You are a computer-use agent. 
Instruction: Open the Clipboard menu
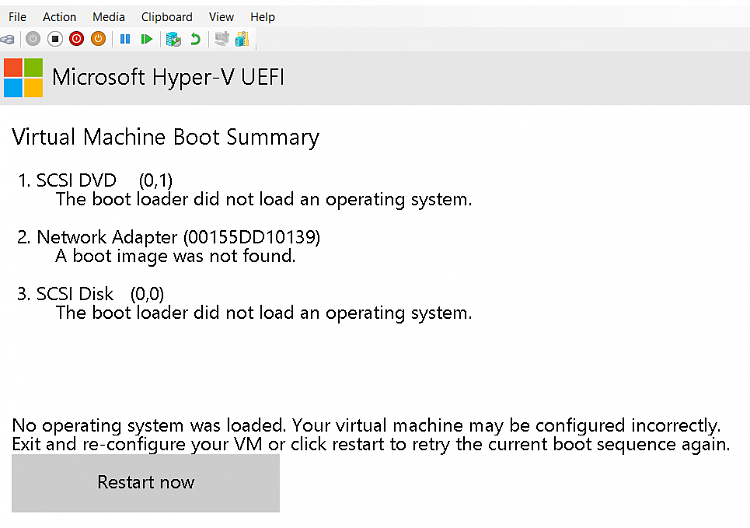[x=166, y=17]
